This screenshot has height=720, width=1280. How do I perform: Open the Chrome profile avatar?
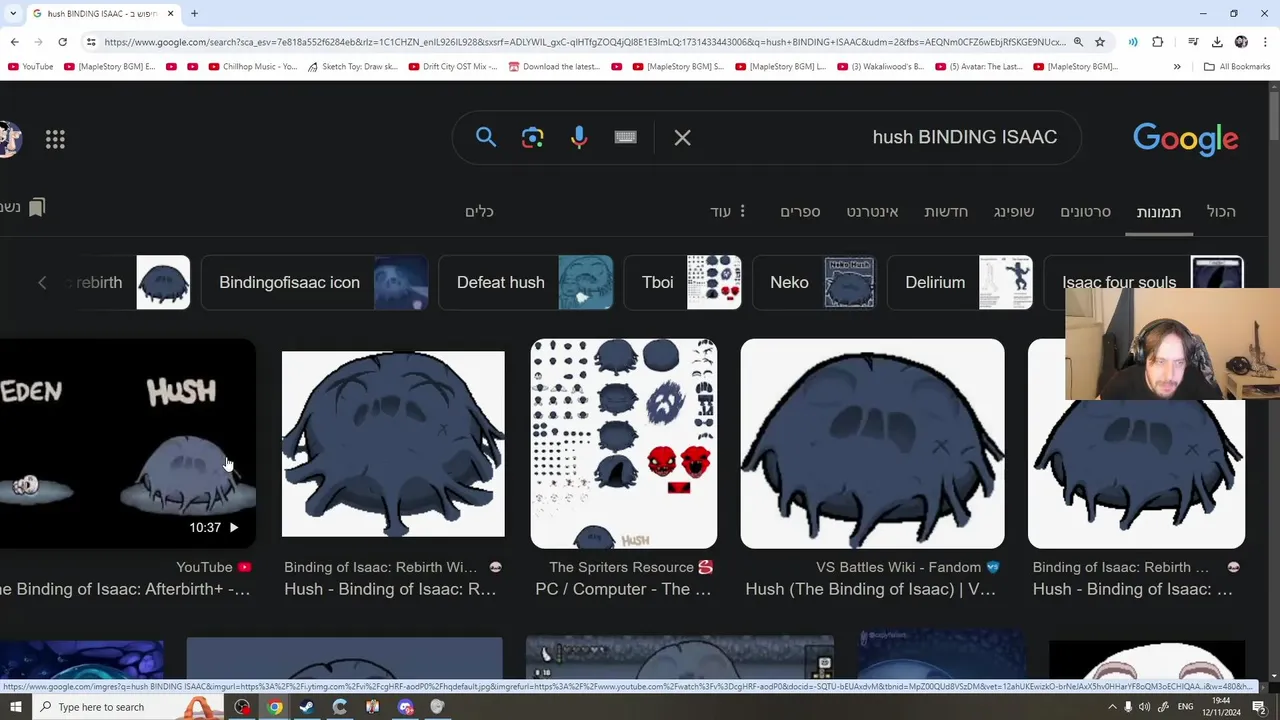click(x=1241, y=42)
